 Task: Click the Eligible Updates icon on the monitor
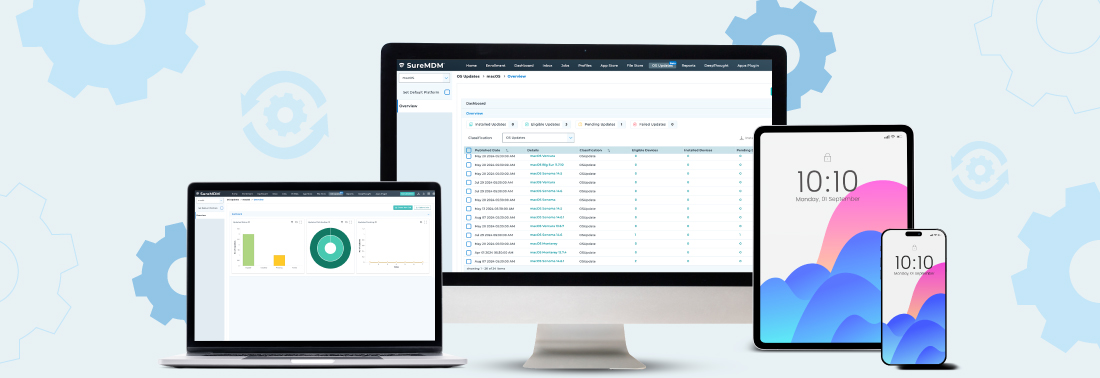coord(527,124)
